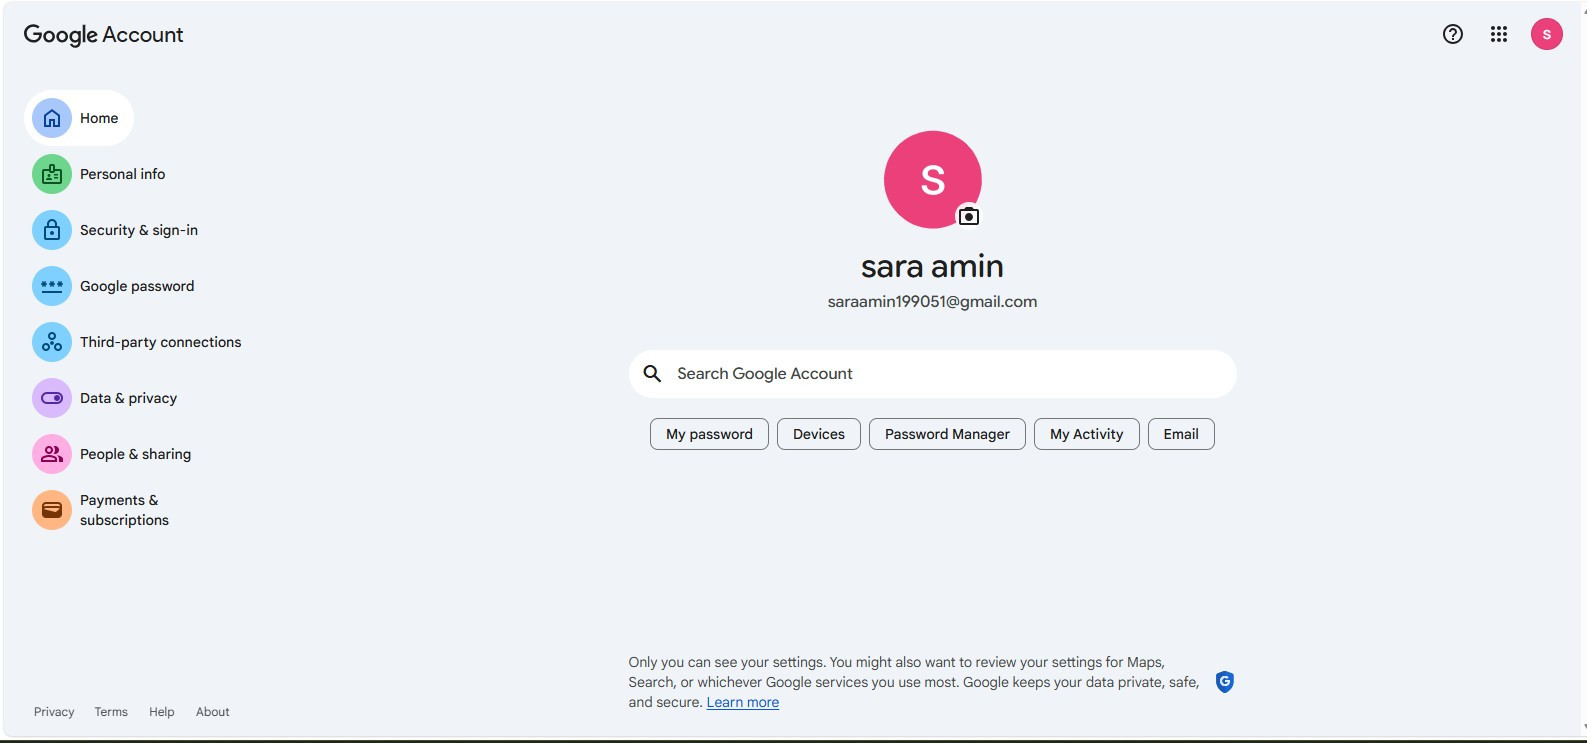Open the Help question mark icon

click(1453, 34)
